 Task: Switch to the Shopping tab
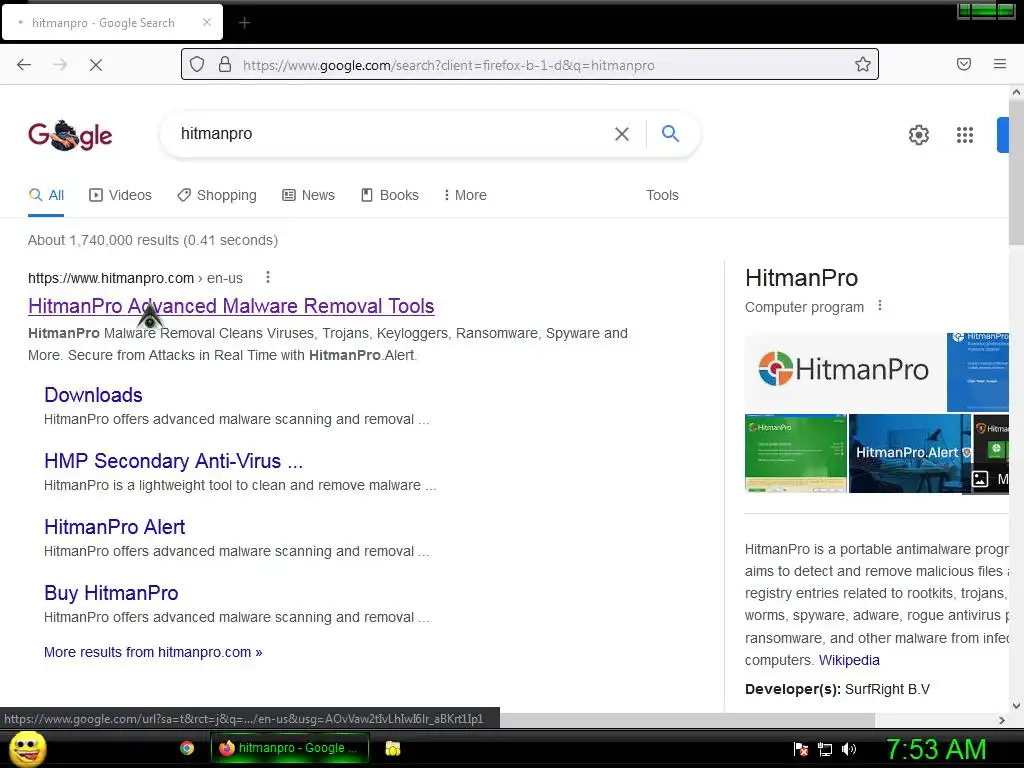pyautogui.click(x=217, y=195)
